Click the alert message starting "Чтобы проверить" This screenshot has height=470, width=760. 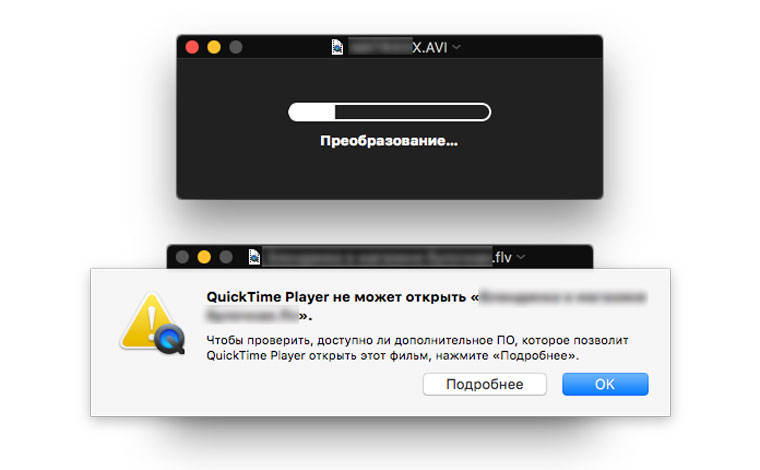click(417, 348)
